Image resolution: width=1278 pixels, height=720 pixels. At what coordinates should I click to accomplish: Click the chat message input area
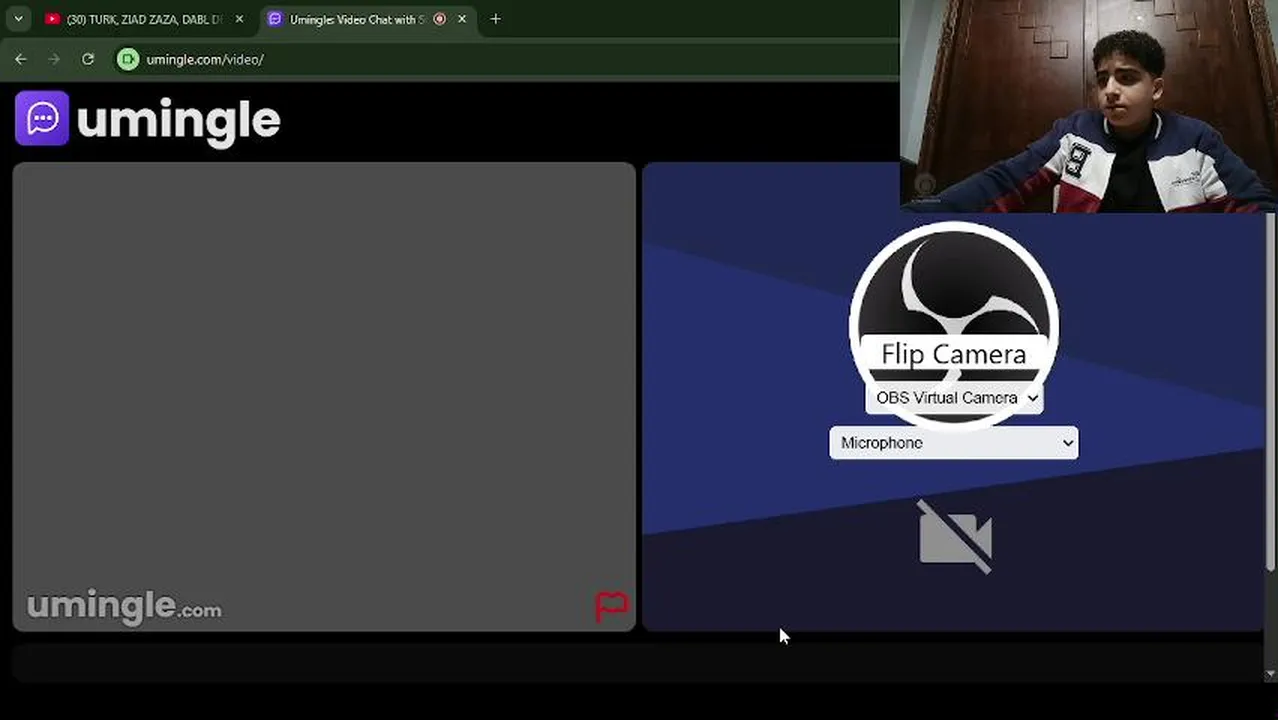637,662
